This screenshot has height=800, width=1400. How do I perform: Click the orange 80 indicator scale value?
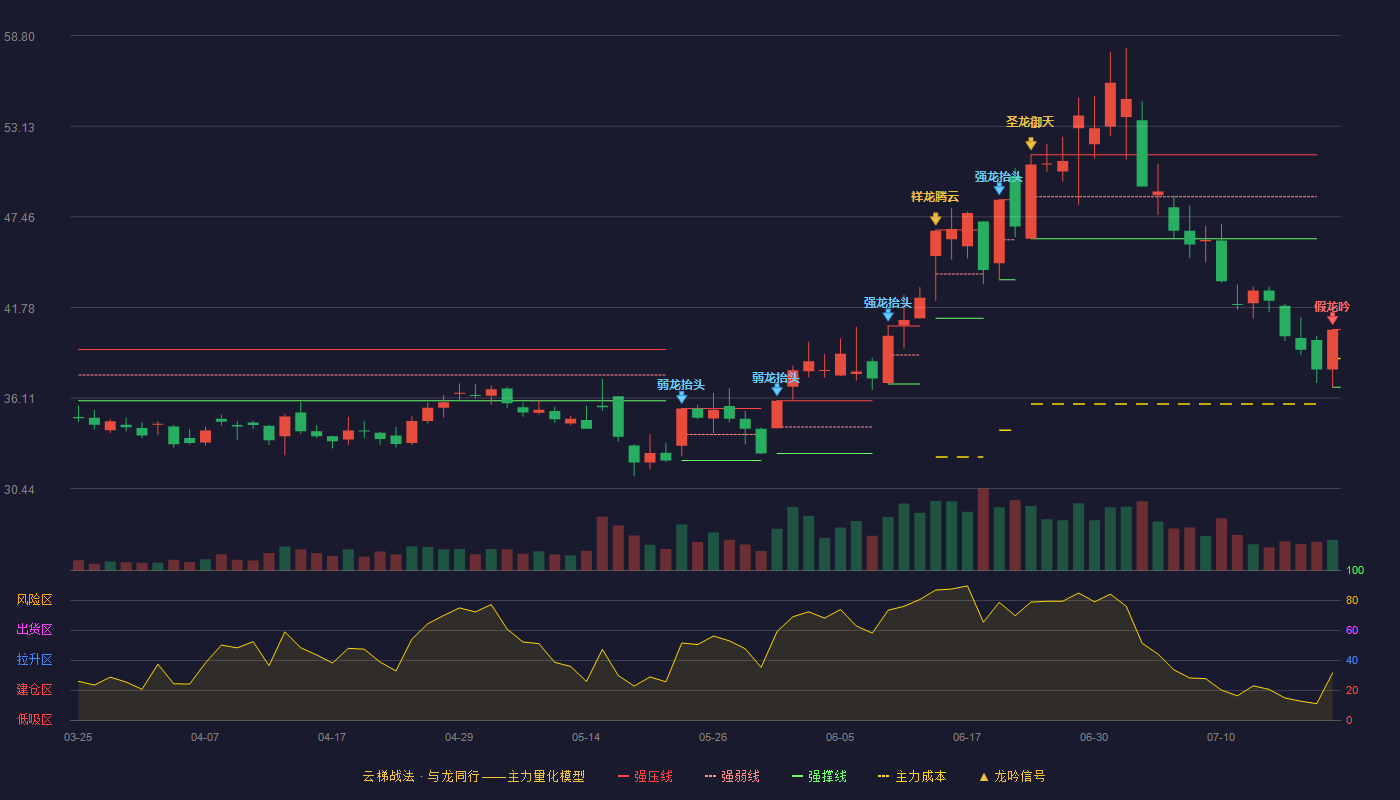coord(1352,600)
